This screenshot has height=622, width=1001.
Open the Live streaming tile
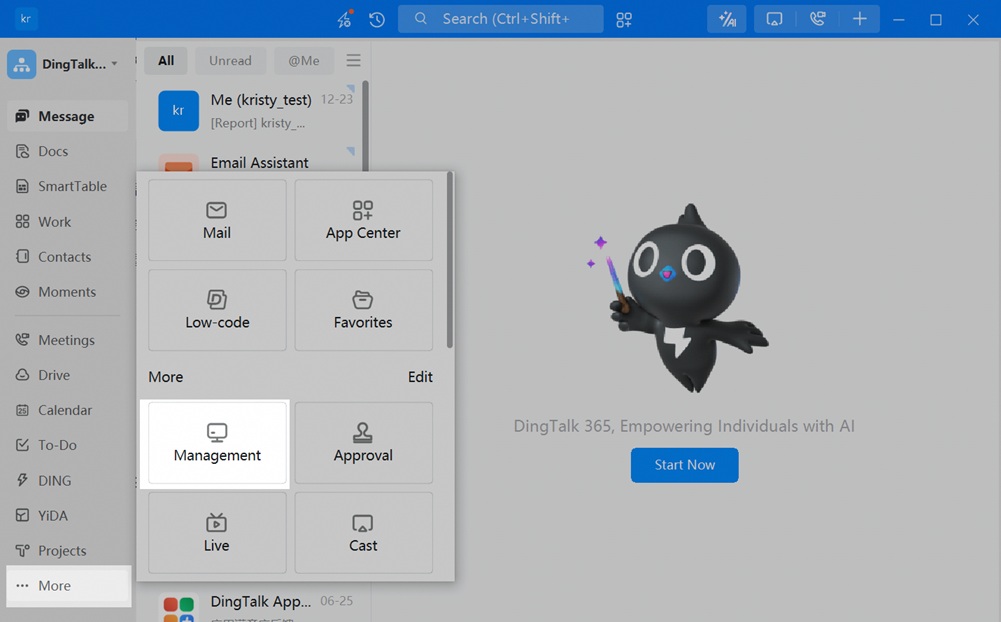[x=217, y=533]
